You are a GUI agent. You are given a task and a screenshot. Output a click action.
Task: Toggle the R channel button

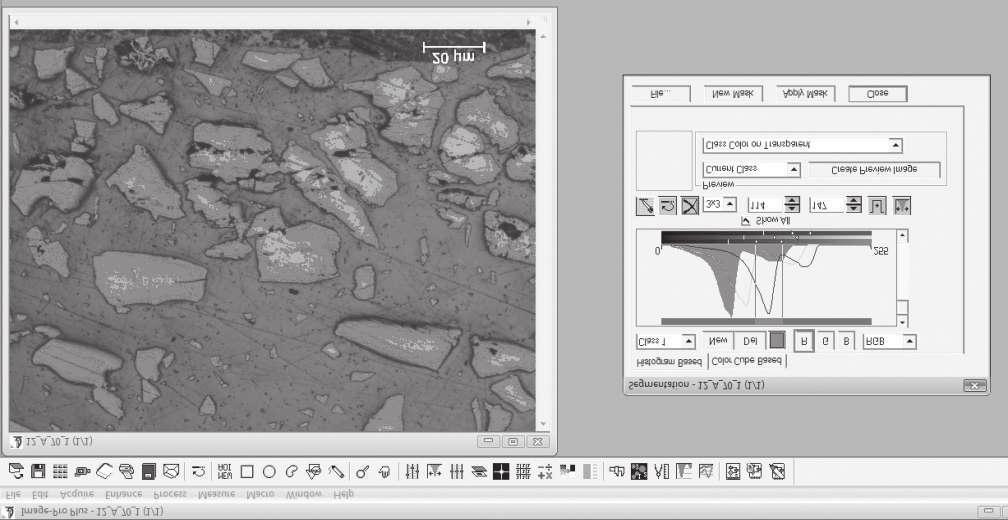point(804,341)
